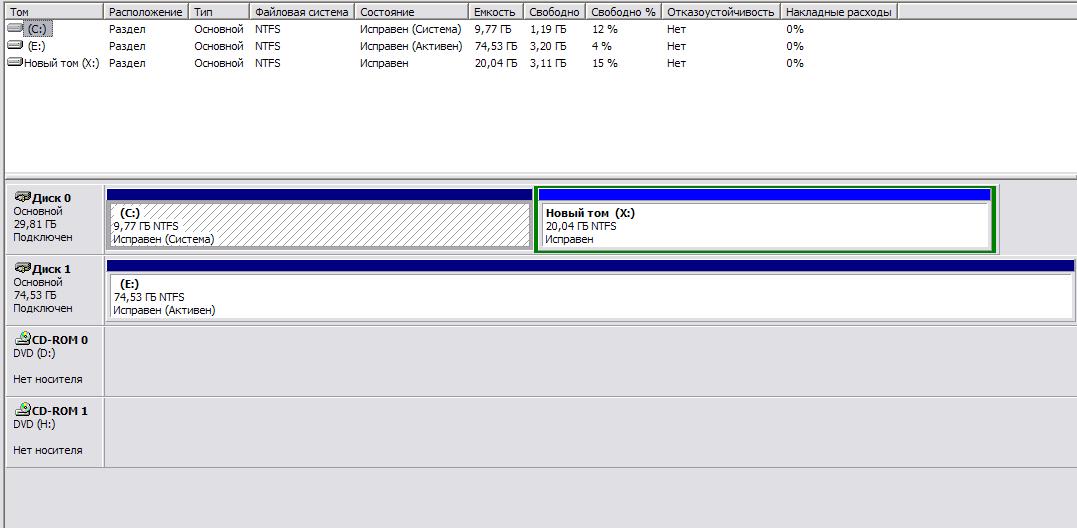Screen dimensions: 1077x528
Task: Sort by the Тип column header
Action: click(218, 12)
